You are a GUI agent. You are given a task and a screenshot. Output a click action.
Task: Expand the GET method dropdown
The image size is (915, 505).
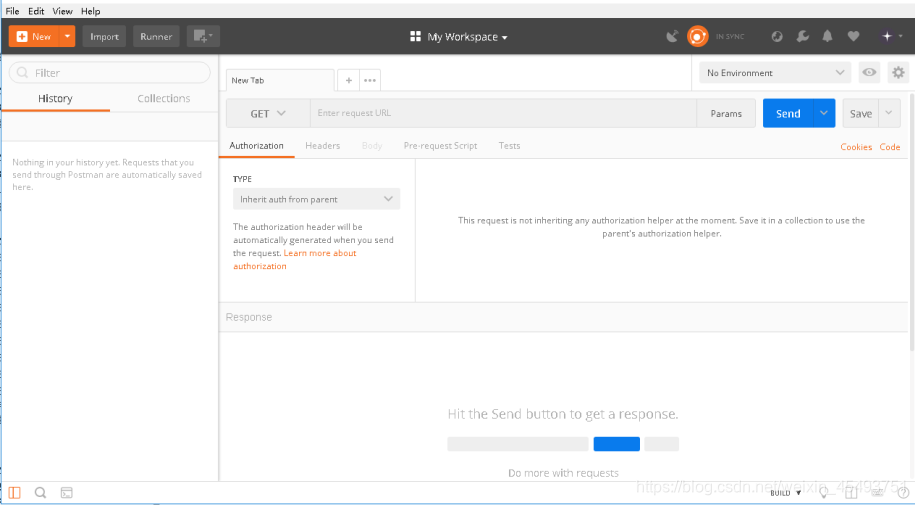click(x=268, y=113)
